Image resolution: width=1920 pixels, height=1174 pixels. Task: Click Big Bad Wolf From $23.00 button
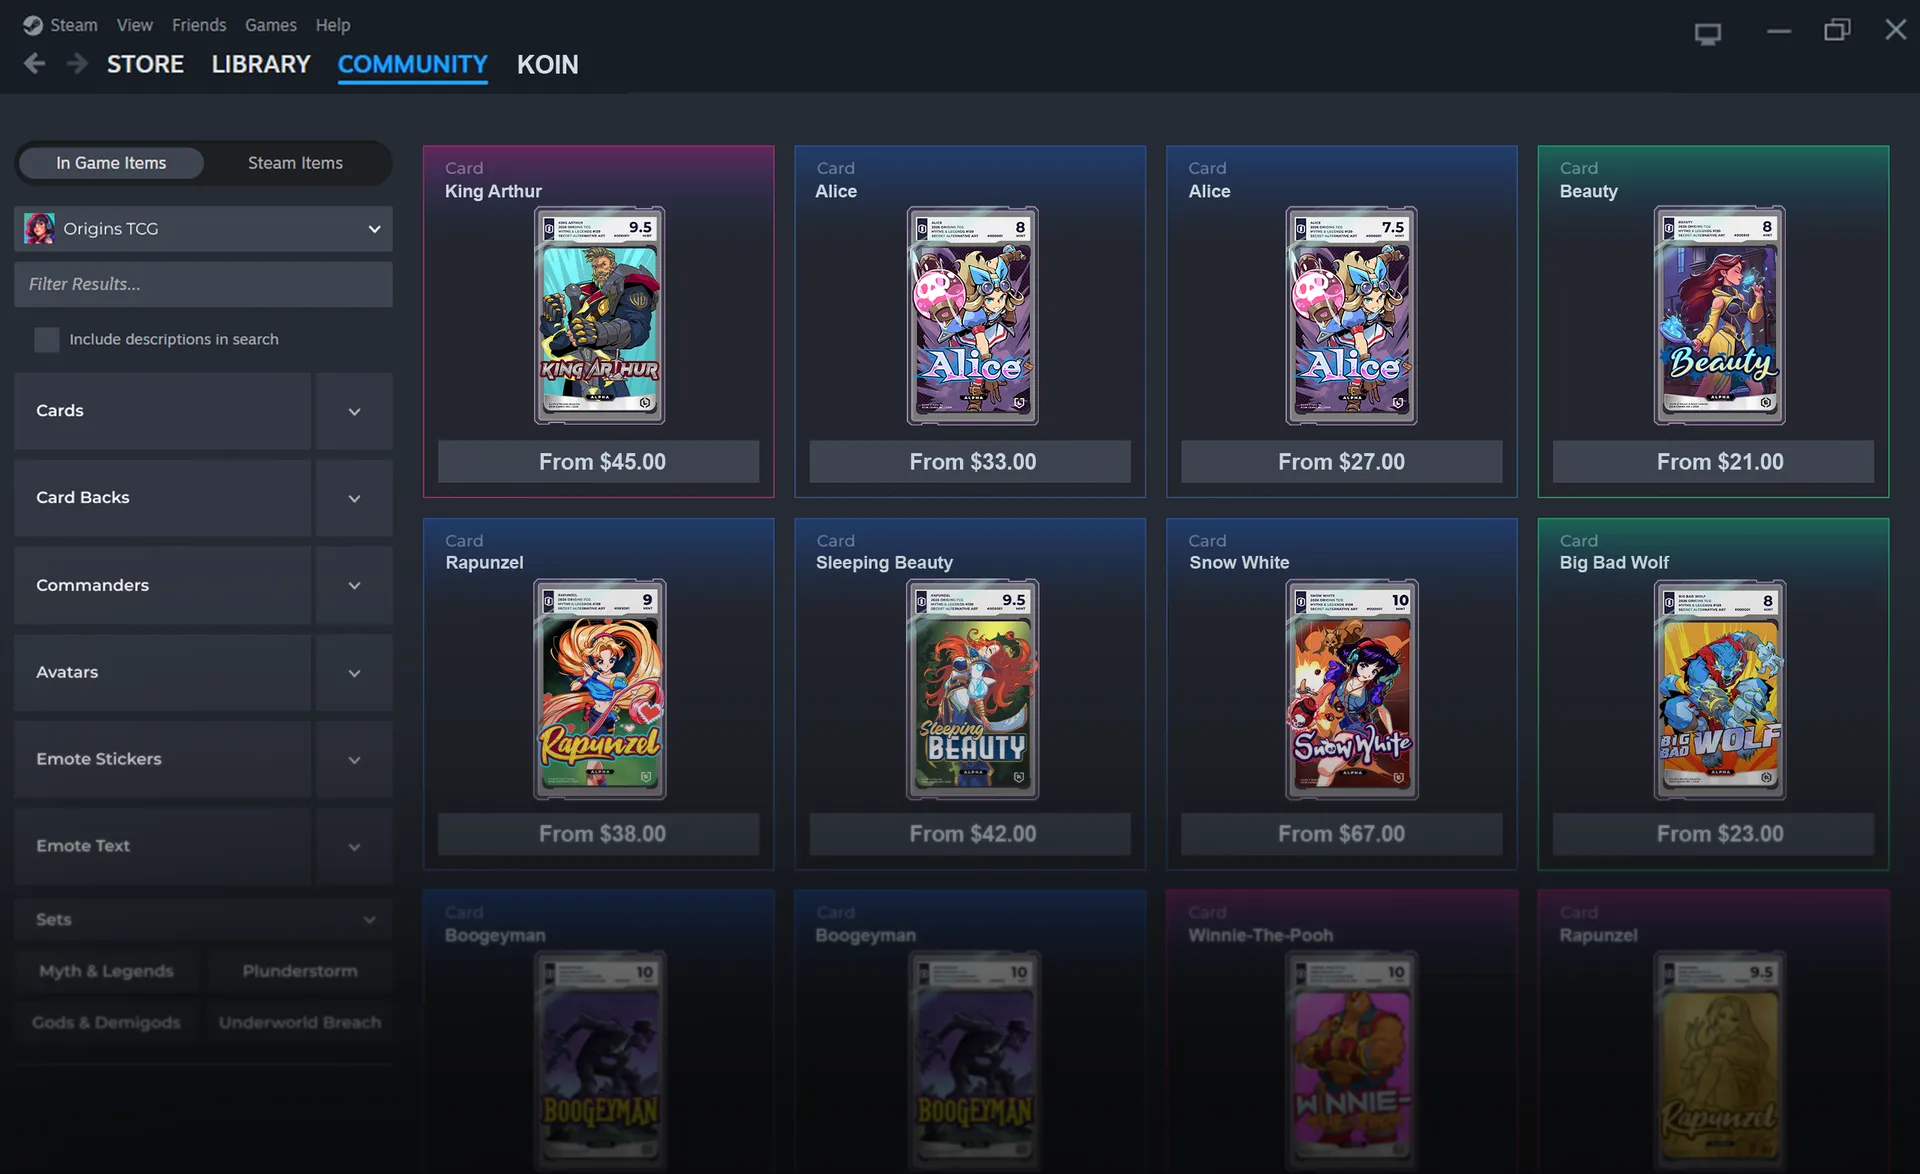pyautogui.click(x=1713, y=834)
